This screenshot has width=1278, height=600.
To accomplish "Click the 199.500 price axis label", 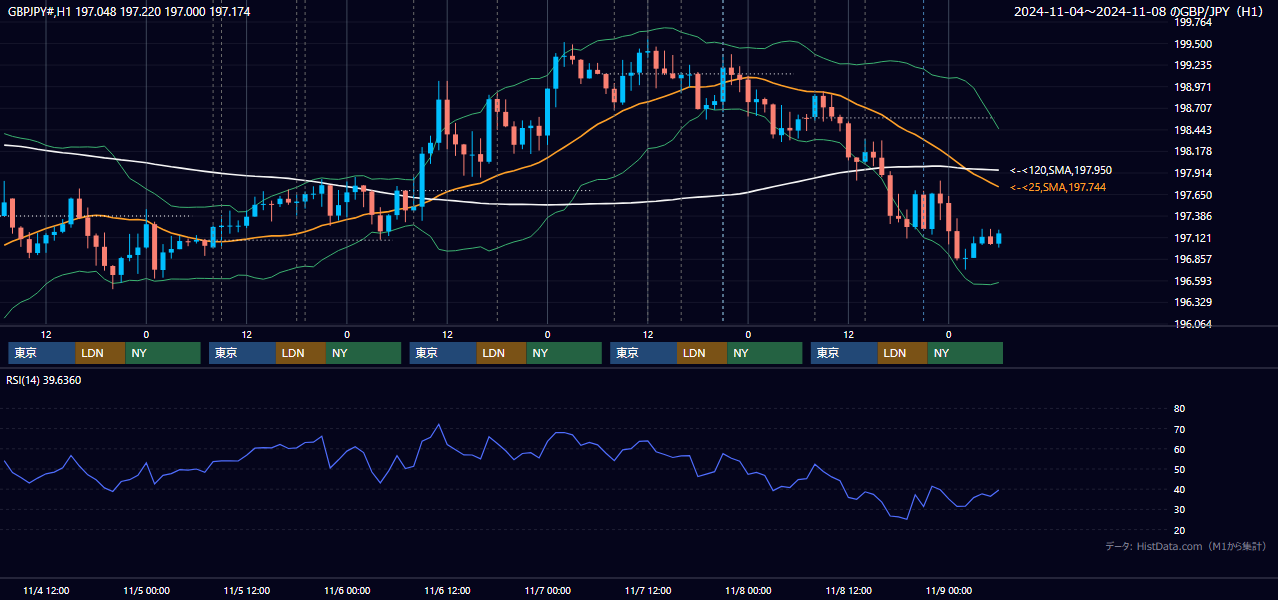I will coord(1193,44).
